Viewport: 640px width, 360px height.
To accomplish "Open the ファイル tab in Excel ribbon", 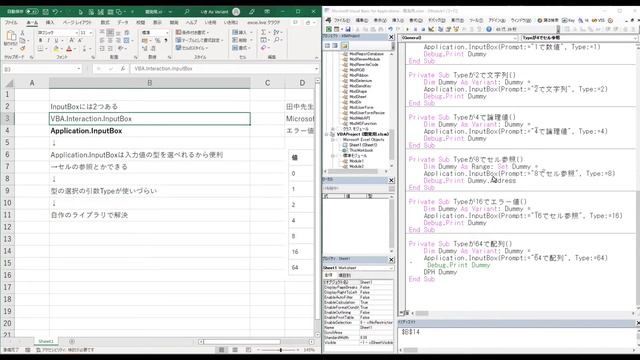I will (x=11, y=22).
